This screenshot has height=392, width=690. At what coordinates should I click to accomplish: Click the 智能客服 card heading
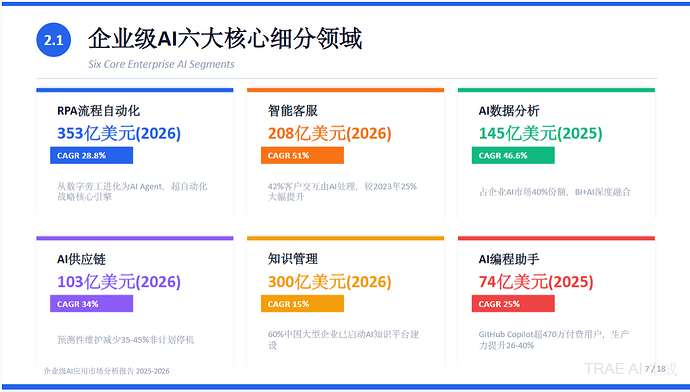point(293,111)
